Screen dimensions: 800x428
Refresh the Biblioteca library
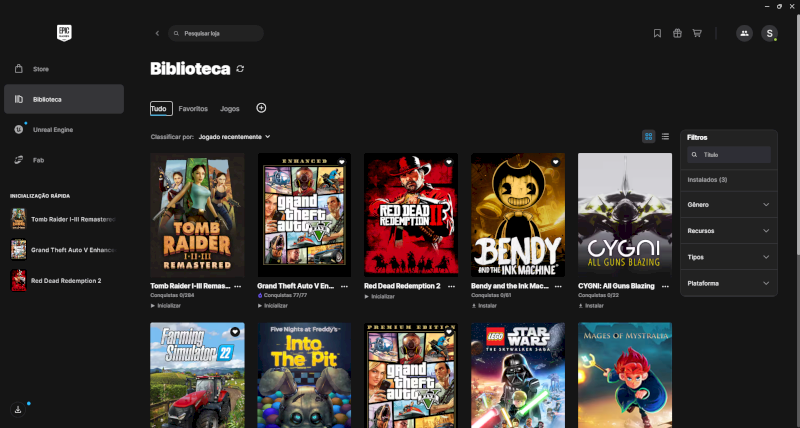coord(240,69)
